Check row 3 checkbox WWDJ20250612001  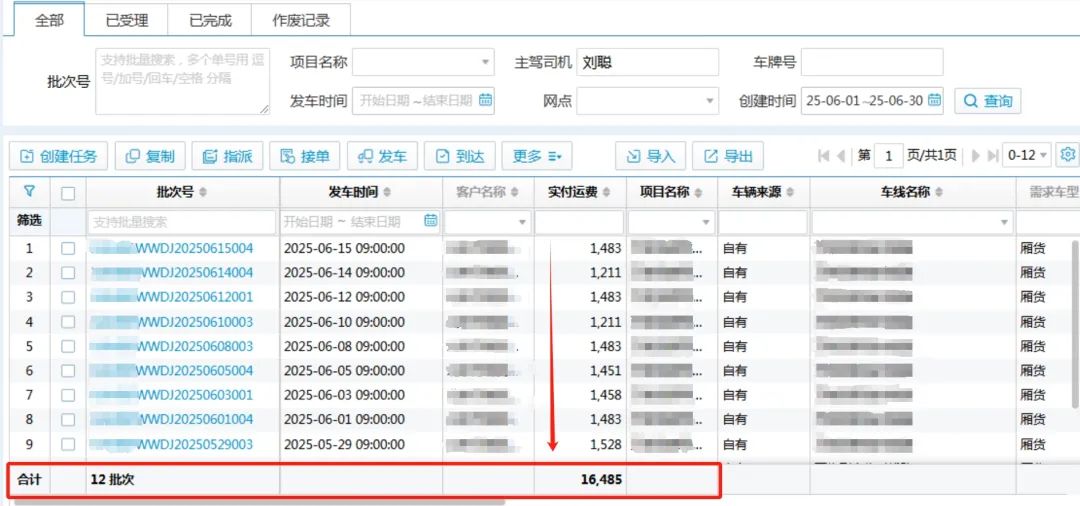(x=68, y=297)
